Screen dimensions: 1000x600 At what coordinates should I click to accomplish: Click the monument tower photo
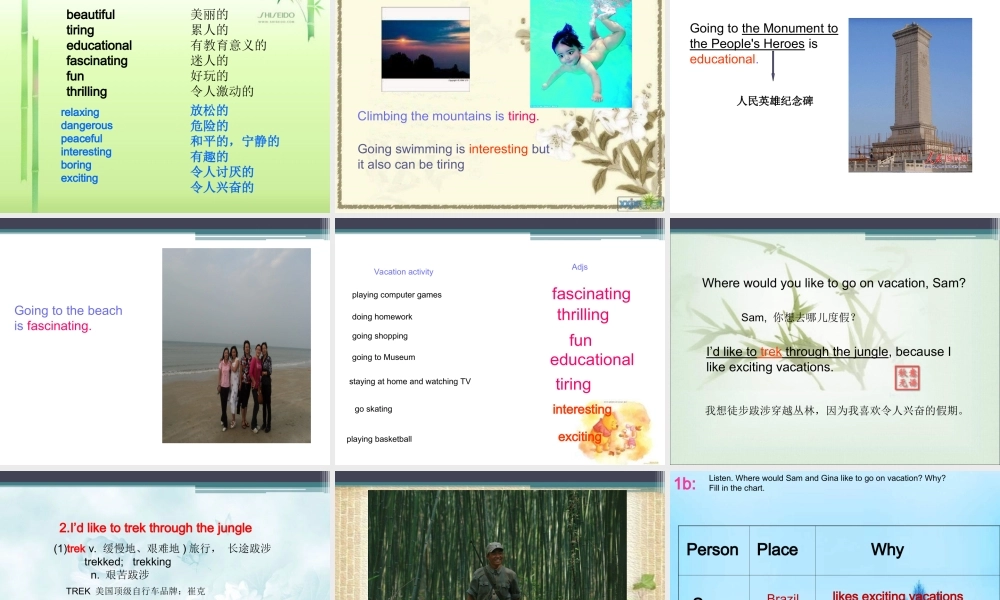point(910,95)
